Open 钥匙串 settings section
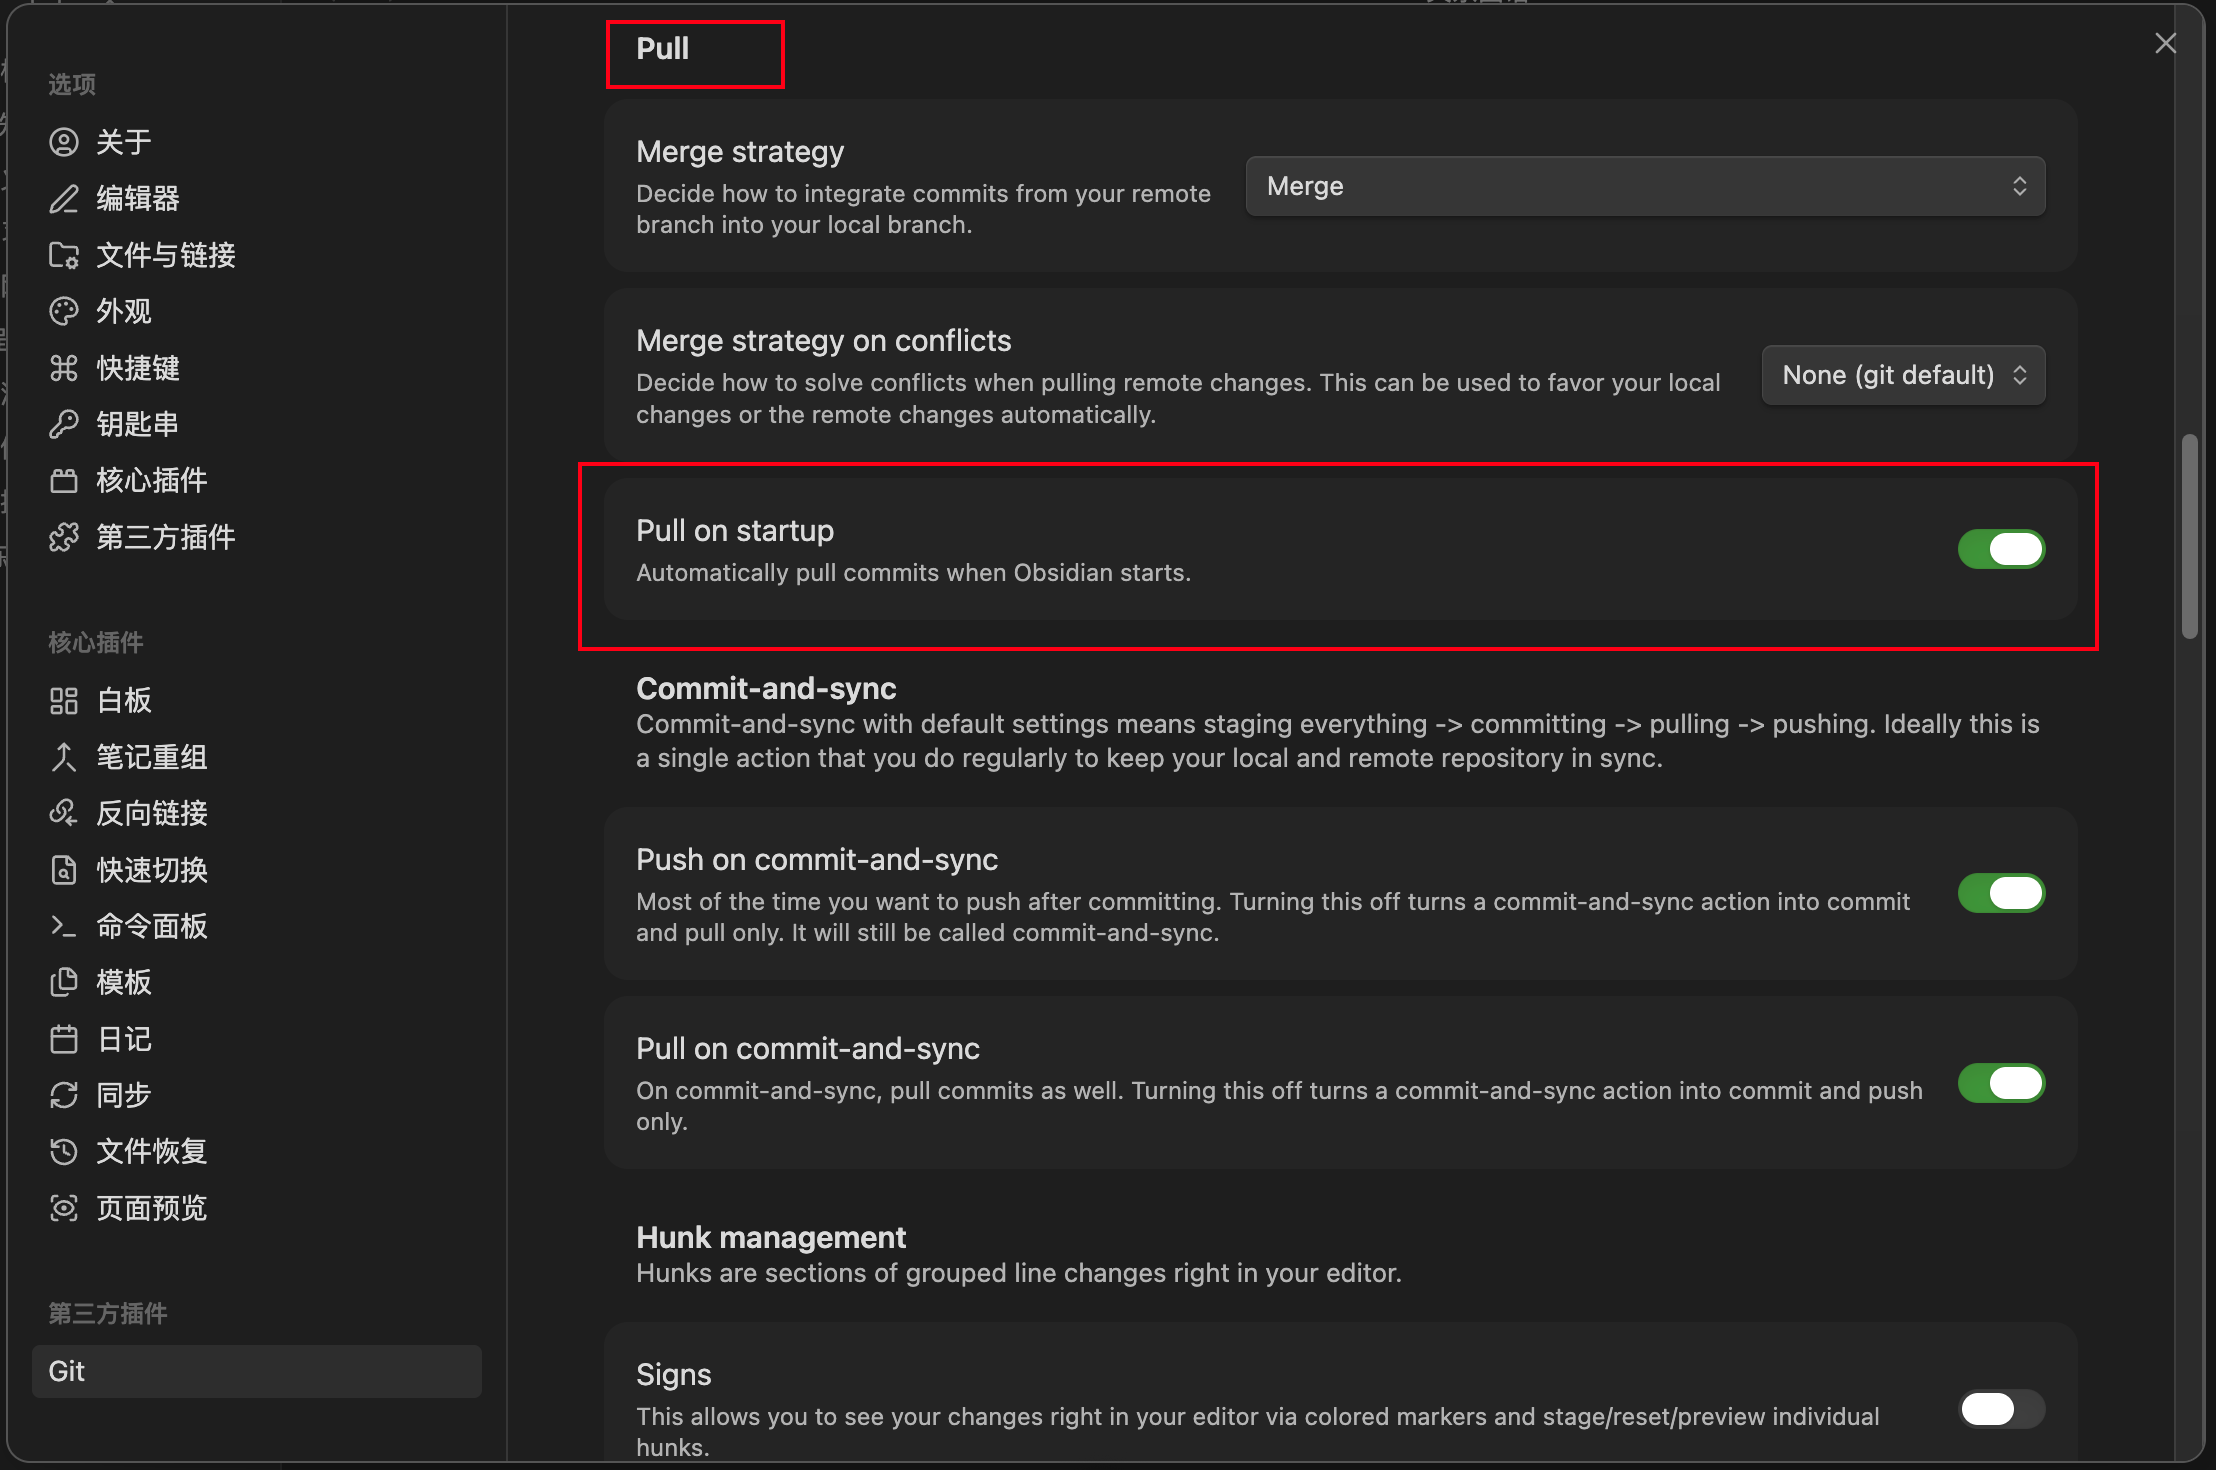2216x1470 pixels. click(257, 424)
